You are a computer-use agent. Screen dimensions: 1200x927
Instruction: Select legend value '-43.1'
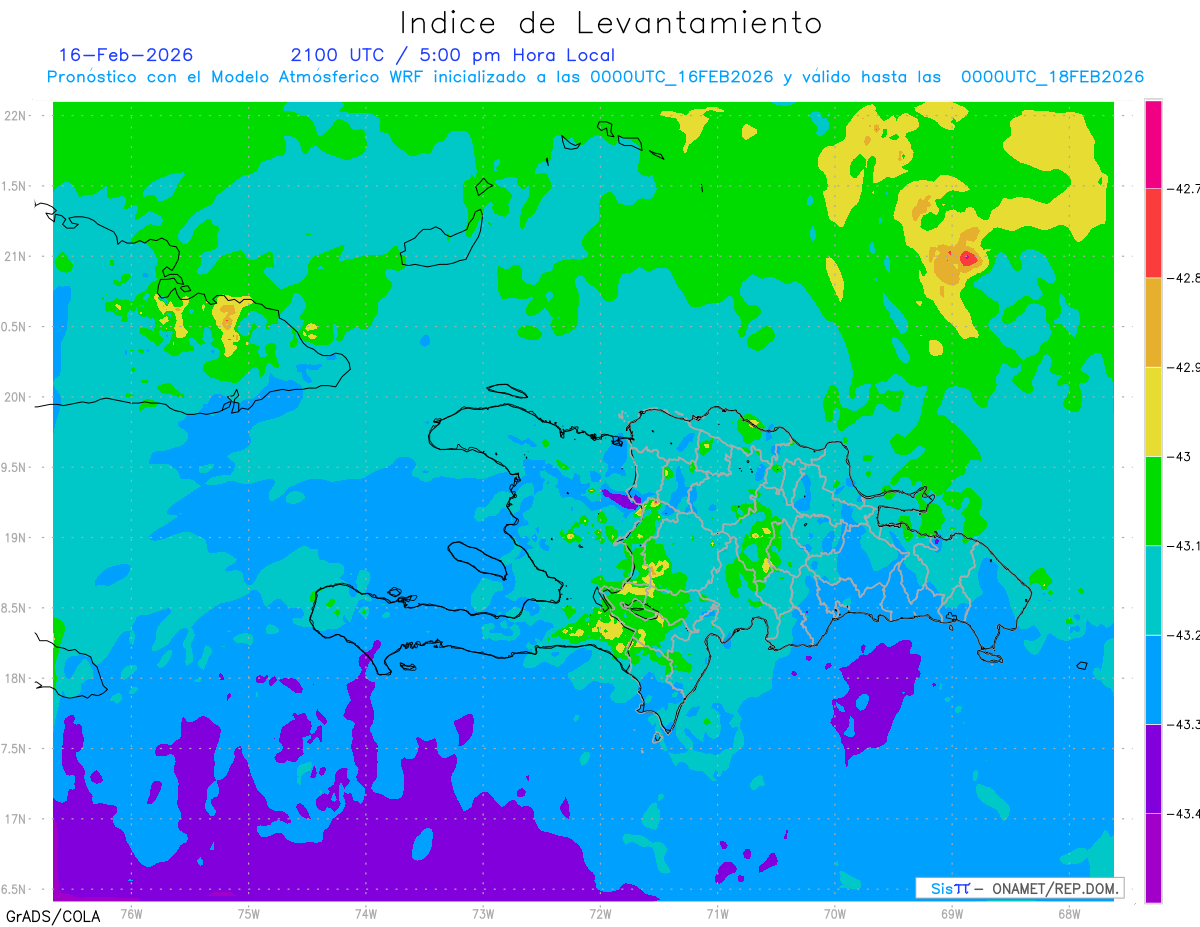(x=1183, y=546)
